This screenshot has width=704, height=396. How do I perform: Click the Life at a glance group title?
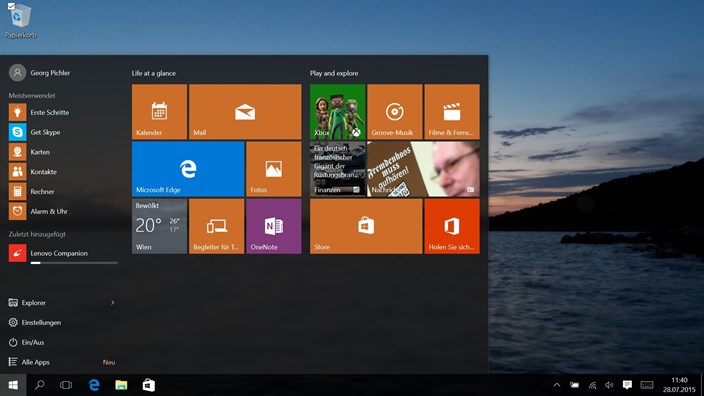(x=154, y=73)
